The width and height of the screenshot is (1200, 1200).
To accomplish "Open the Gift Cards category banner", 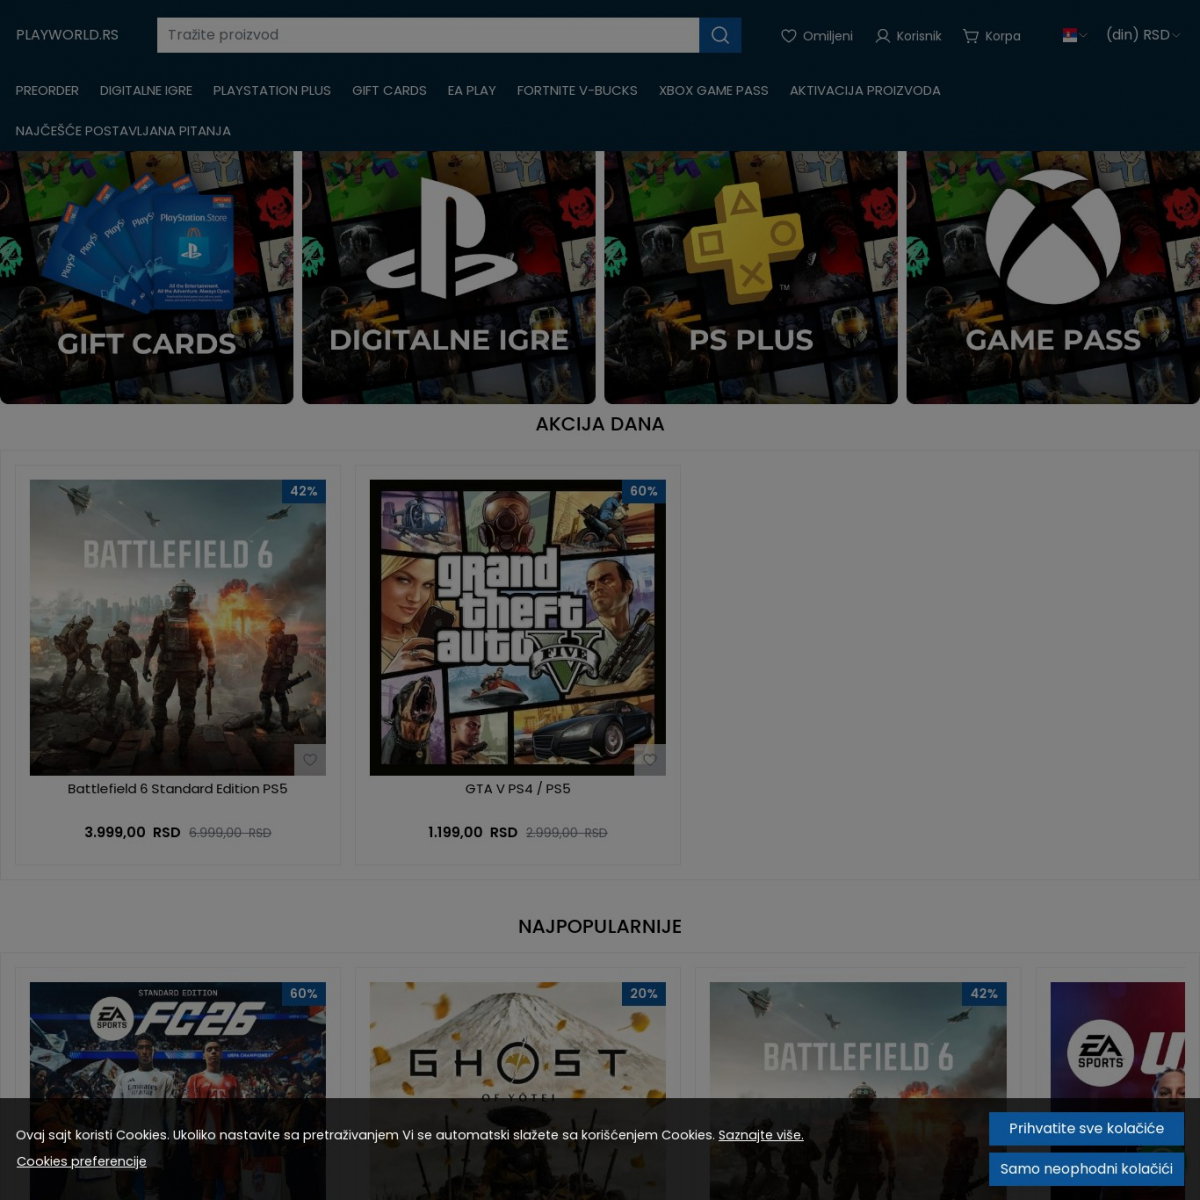I will (146, 278).
